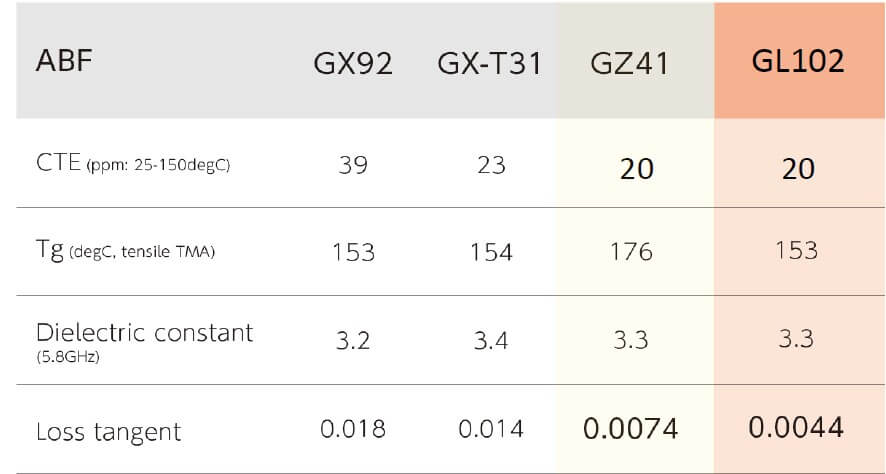Select the GX92 column header
Viewport: 886px width, 474px height.
tap(353, 64)
